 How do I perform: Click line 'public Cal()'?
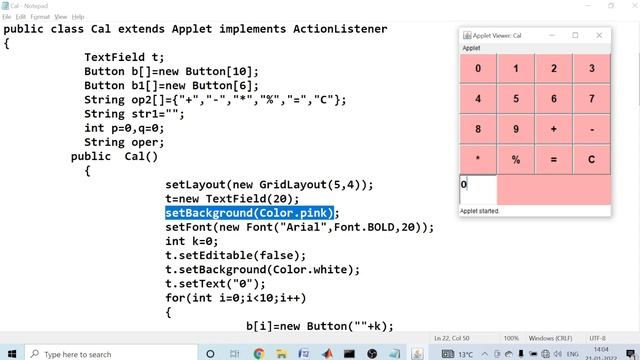coord(114,157)
